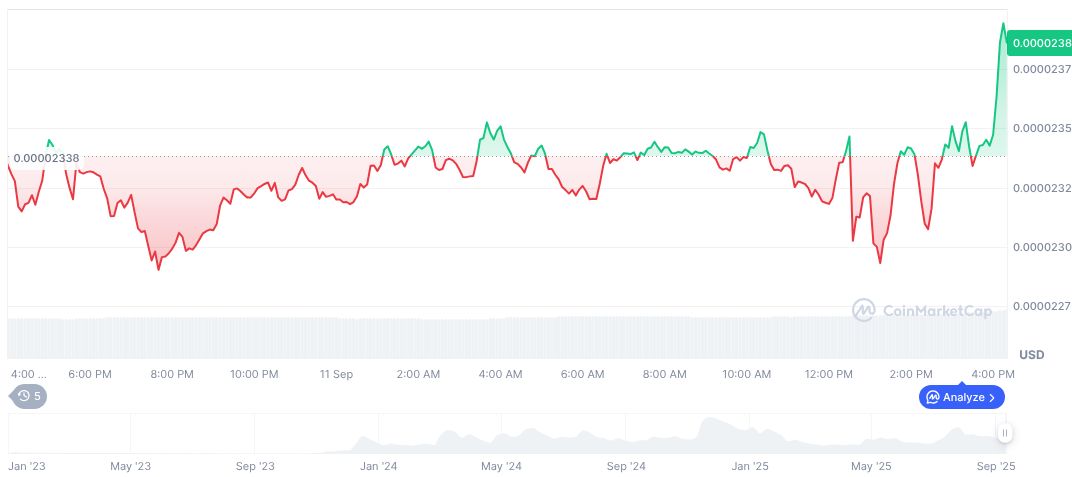Image resolution: width=1072 pixels, height=477 pixels.
Task: Click the range slider handle at Sep '25
Action: coord(1004,433)
